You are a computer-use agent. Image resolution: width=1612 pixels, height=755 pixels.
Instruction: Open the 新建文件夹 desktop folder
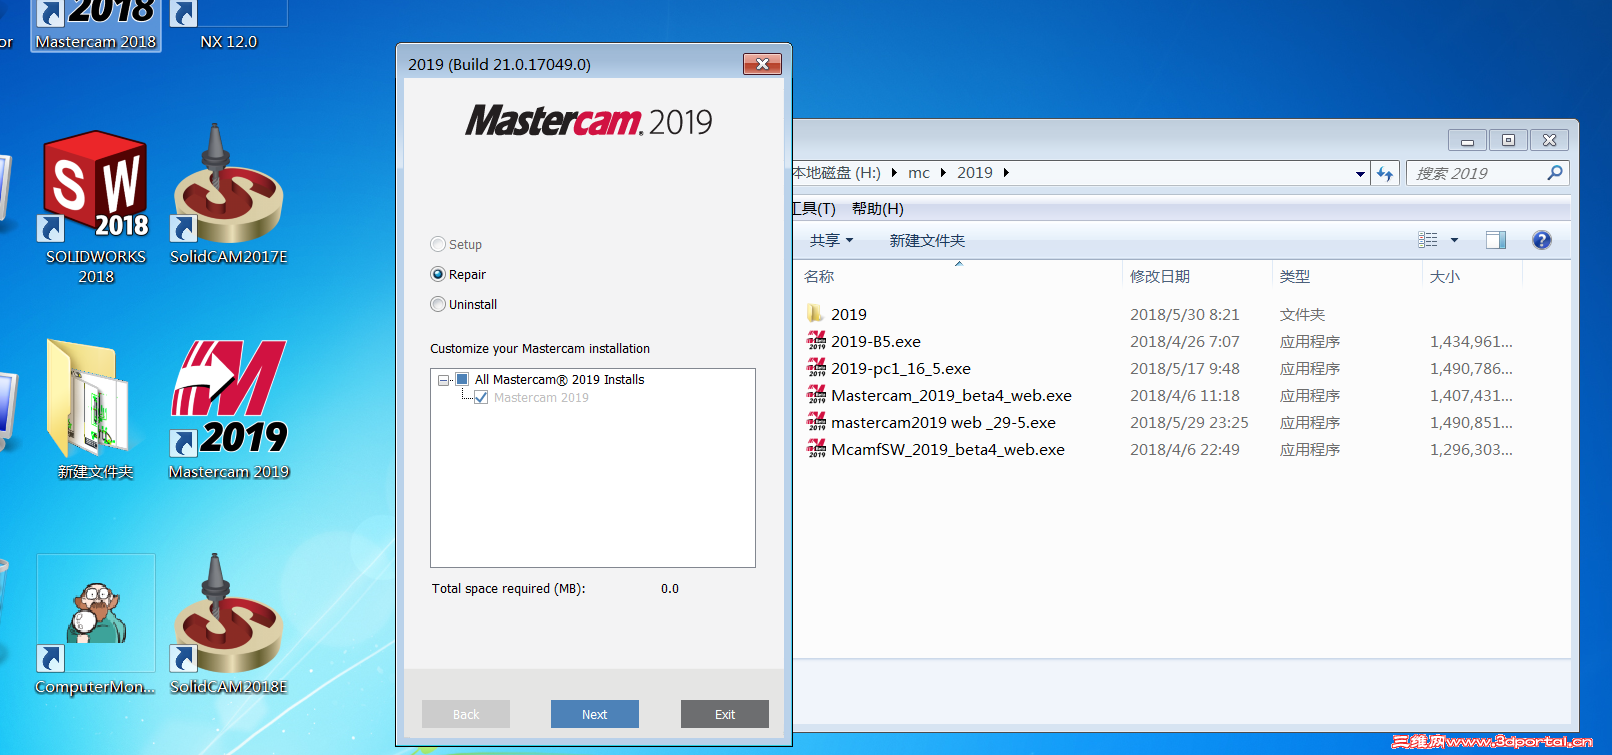[x=95, y=409]
